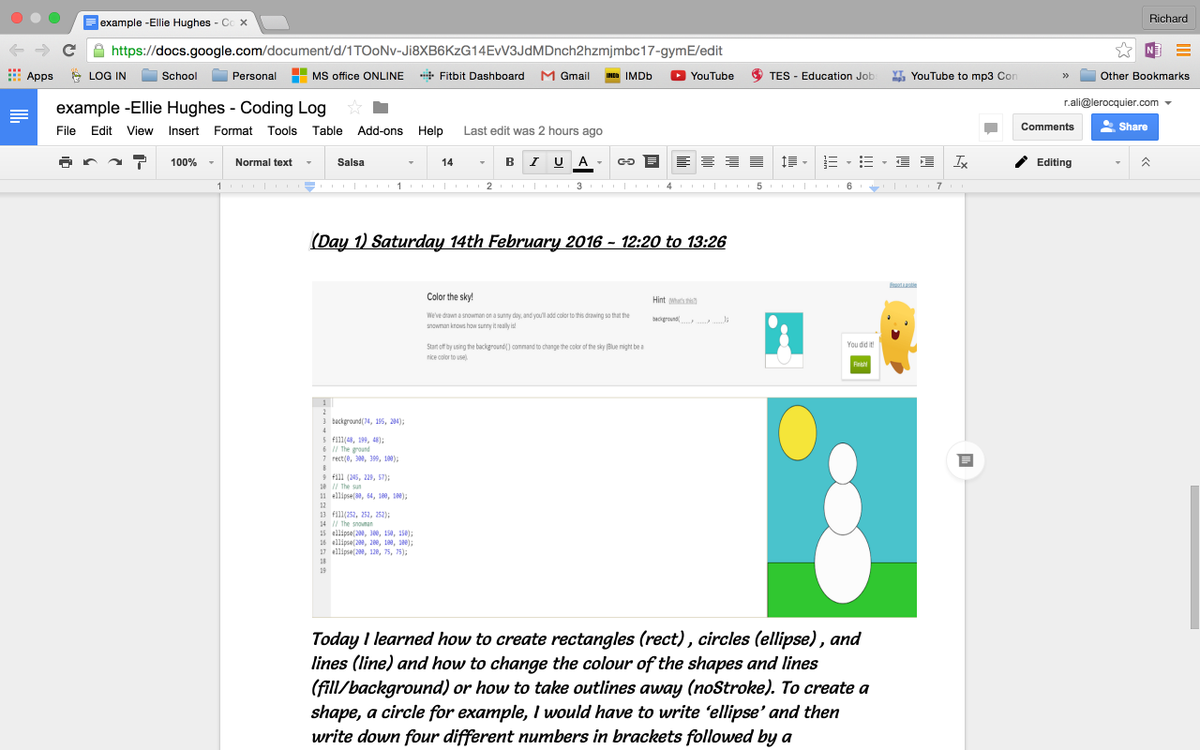Open the text color picker

click(x=588, y=162)
